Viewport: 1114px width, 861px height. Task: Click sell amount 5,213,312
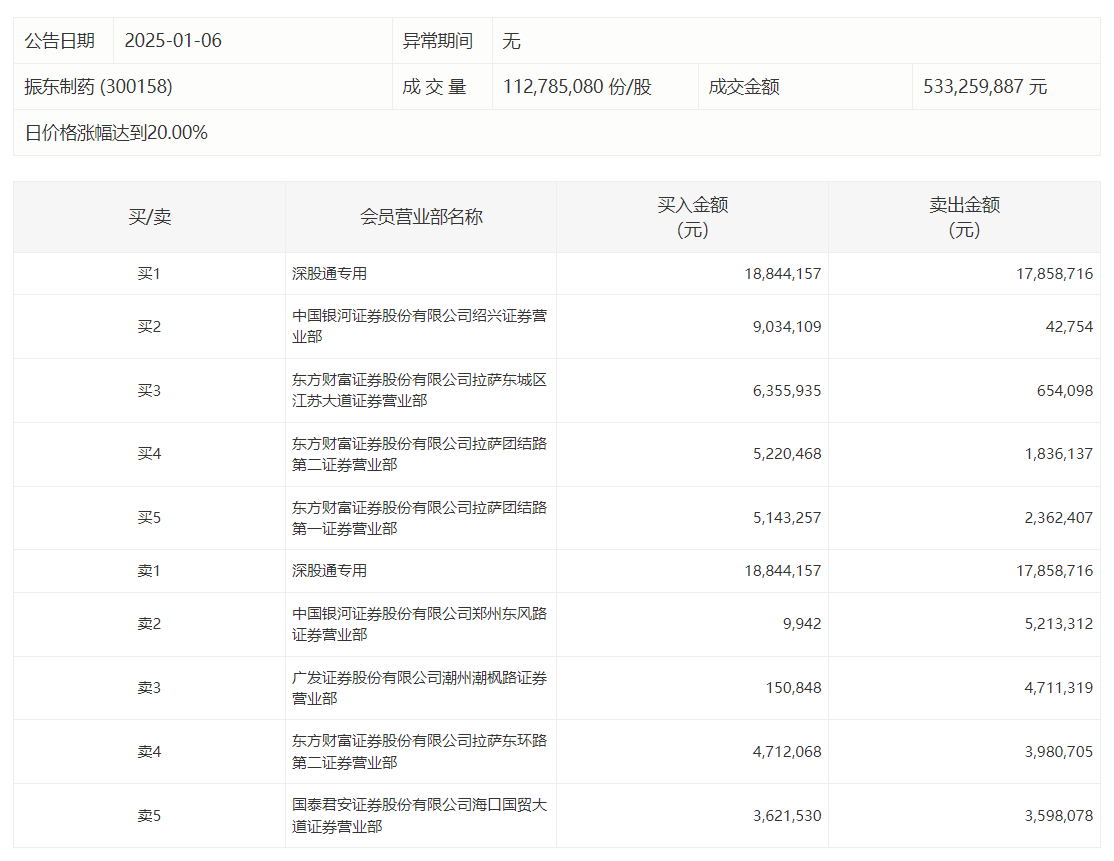1059,624
